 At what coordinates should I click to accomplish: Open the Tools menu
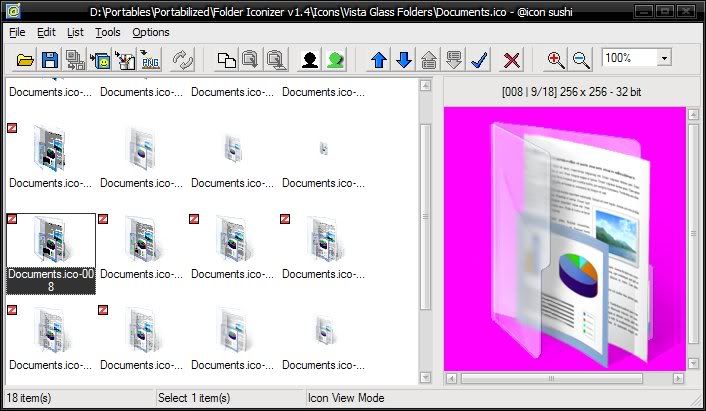107,32
